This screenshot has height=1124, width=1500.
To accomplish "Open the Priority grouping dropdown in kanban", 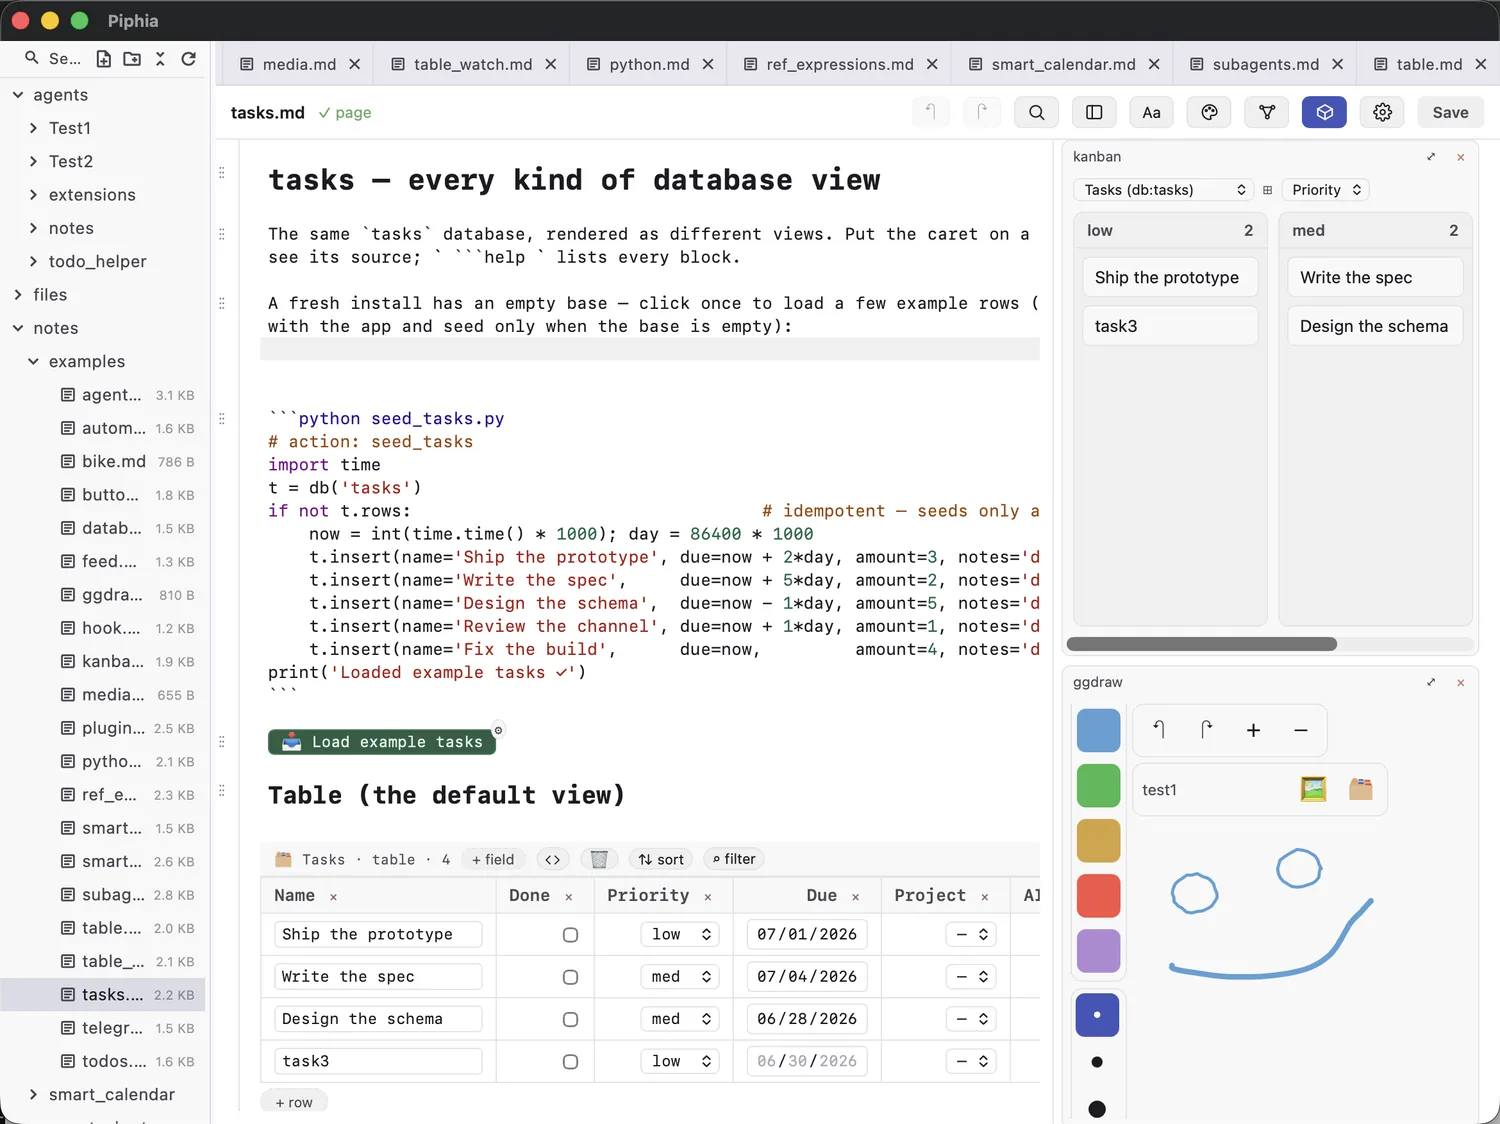I will [x=1325, y=190].
